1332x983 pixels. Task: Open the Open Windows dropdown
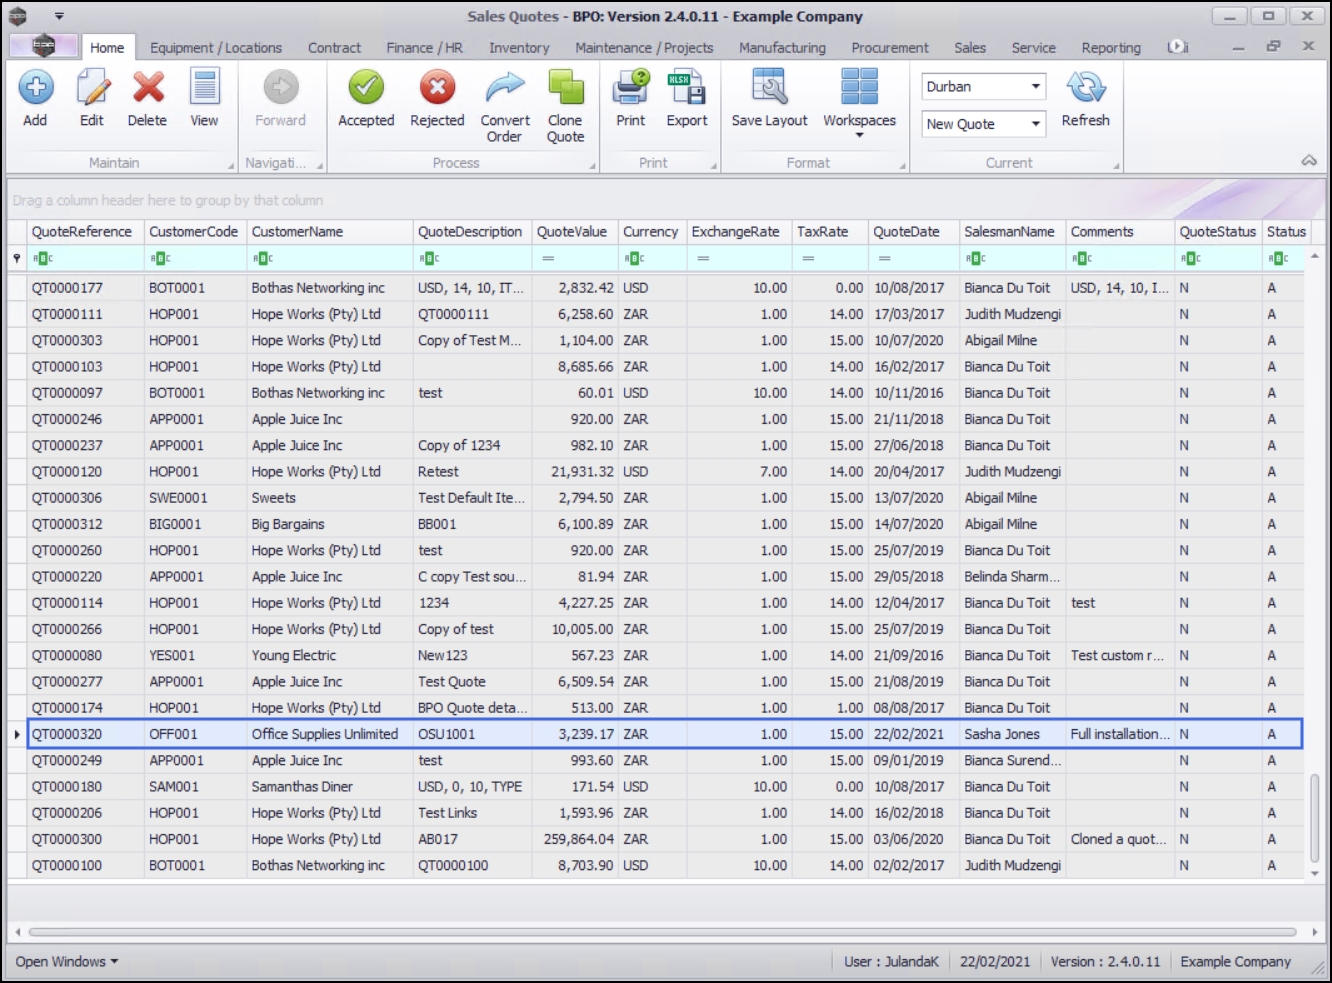coord(67,961)
